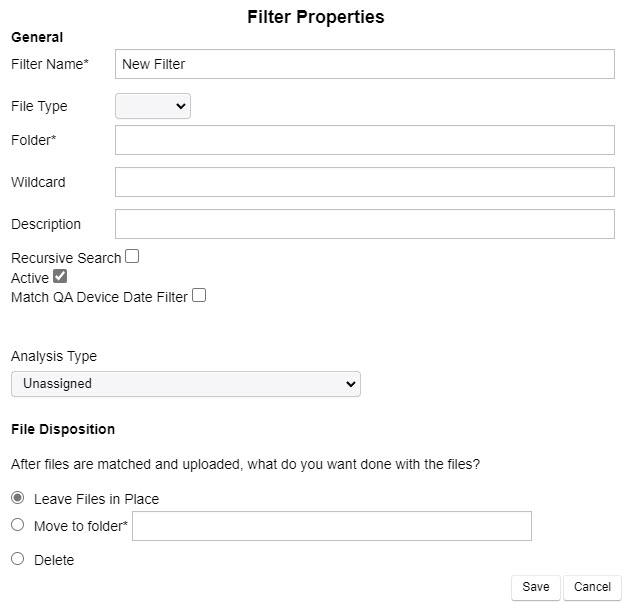Screen dimensions: 624x605
Task: Choose the Move to folder radio button
Action: (18, 525)
